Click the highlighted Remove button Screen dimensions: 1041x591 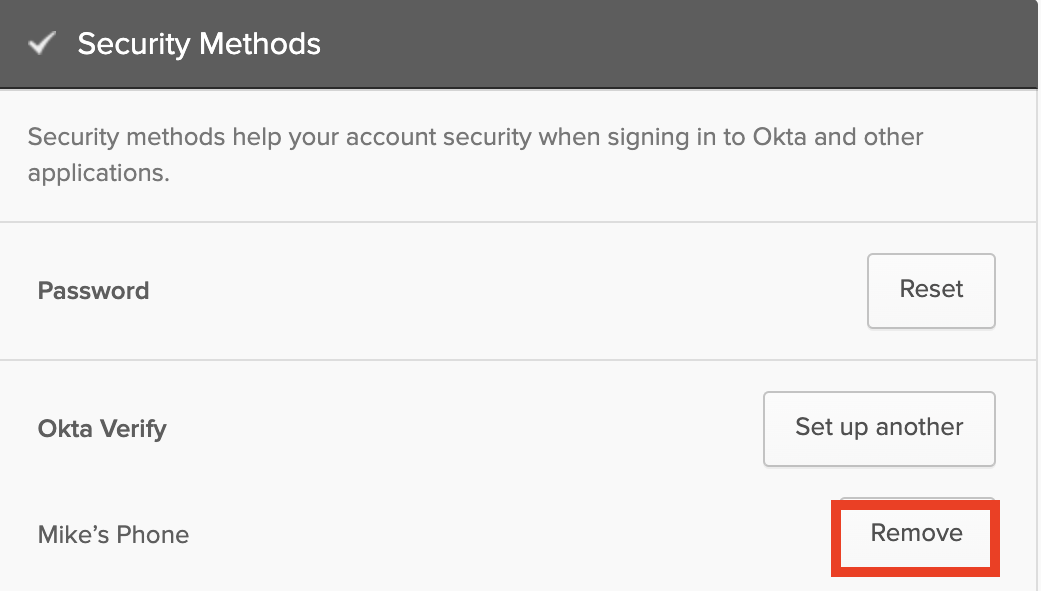[x=913, y=534]
